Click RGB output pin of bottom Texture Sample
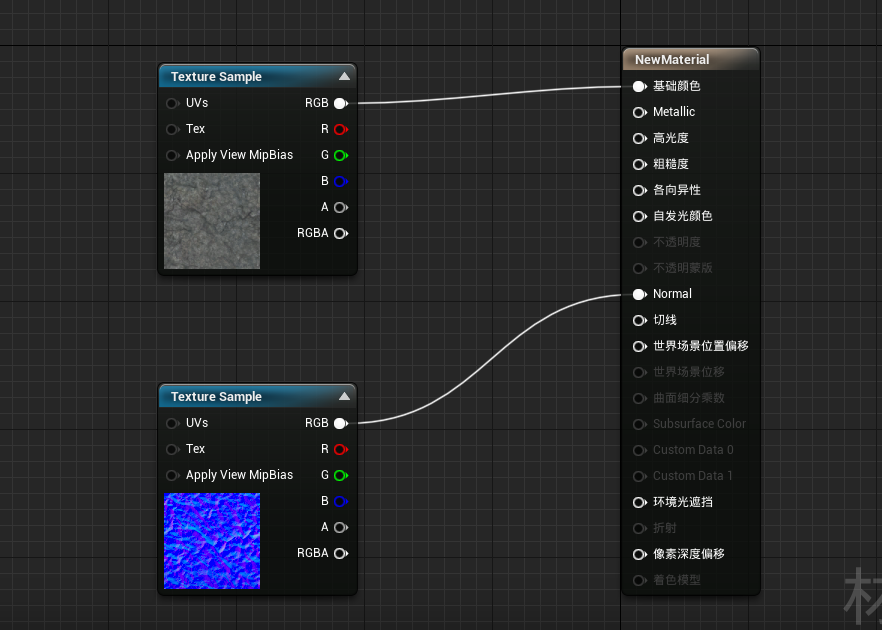 [x=341, y=424]
